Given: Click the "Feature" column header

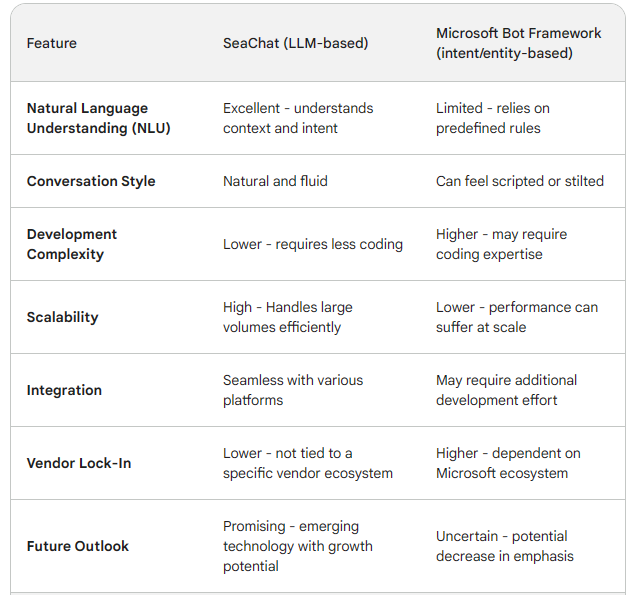Looking at the screenshot, I should pos(51,43).
